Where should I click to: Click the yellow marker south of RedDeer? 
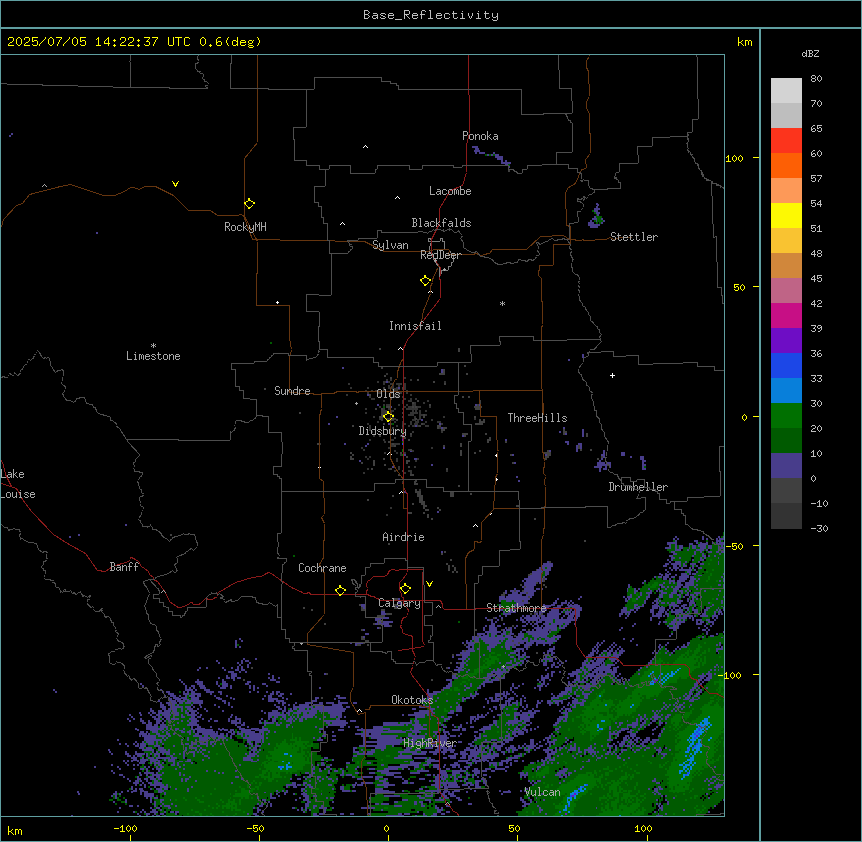click(x=425, y=281)
